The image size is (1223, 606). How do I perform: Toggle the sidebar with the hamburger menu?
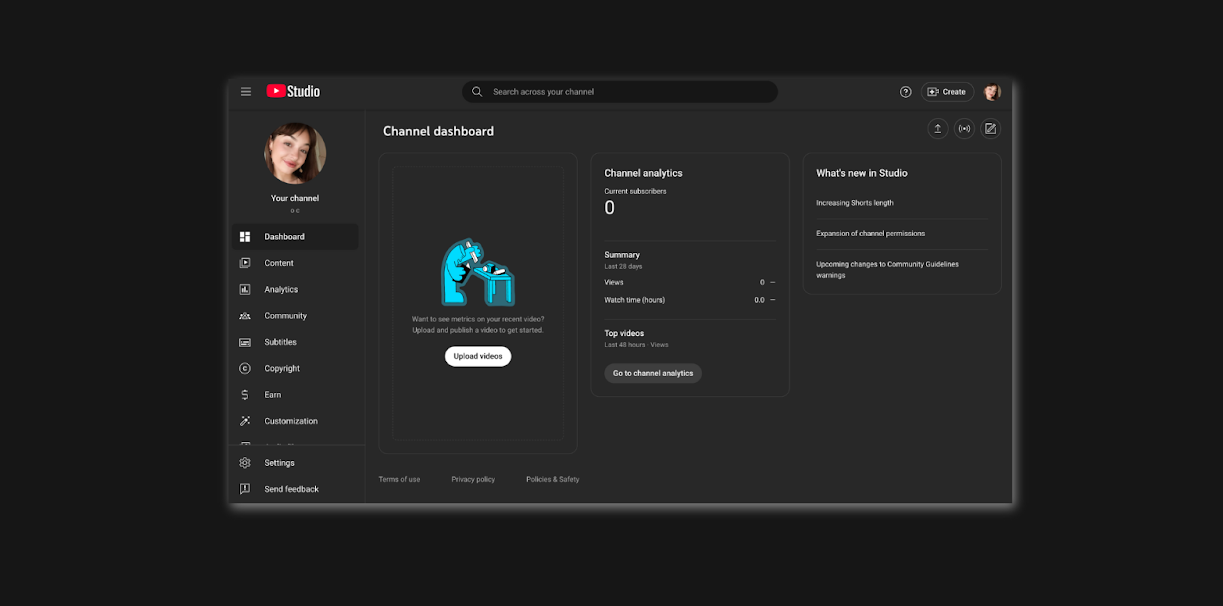[x=245, y=91]
